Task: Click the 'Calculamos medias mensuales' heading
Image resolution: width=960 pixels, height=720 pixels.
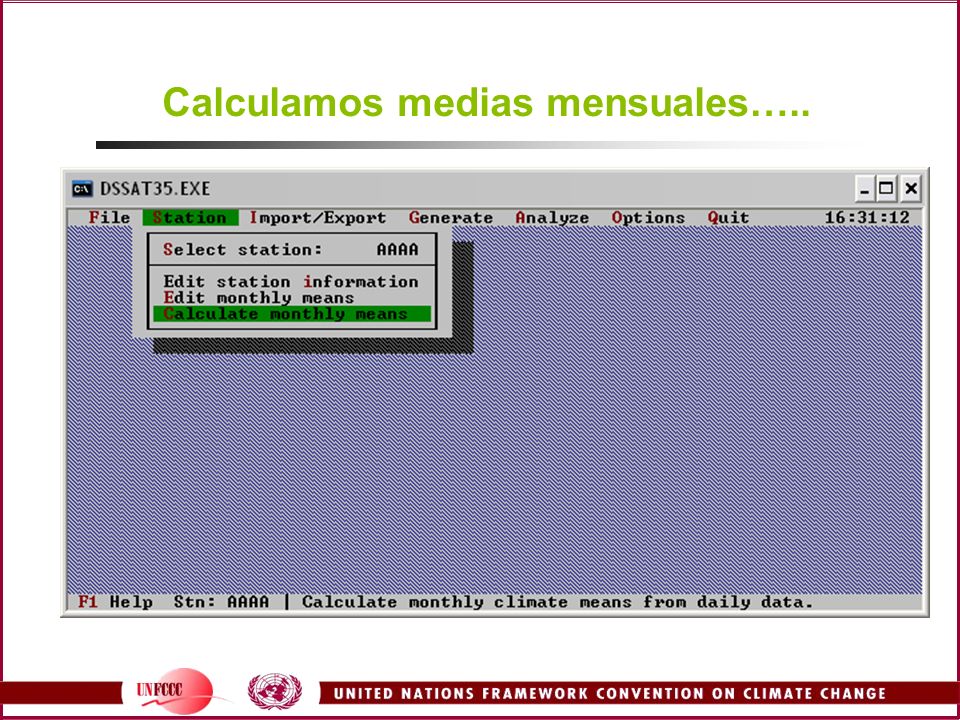Action: click(x=487, y=102)
